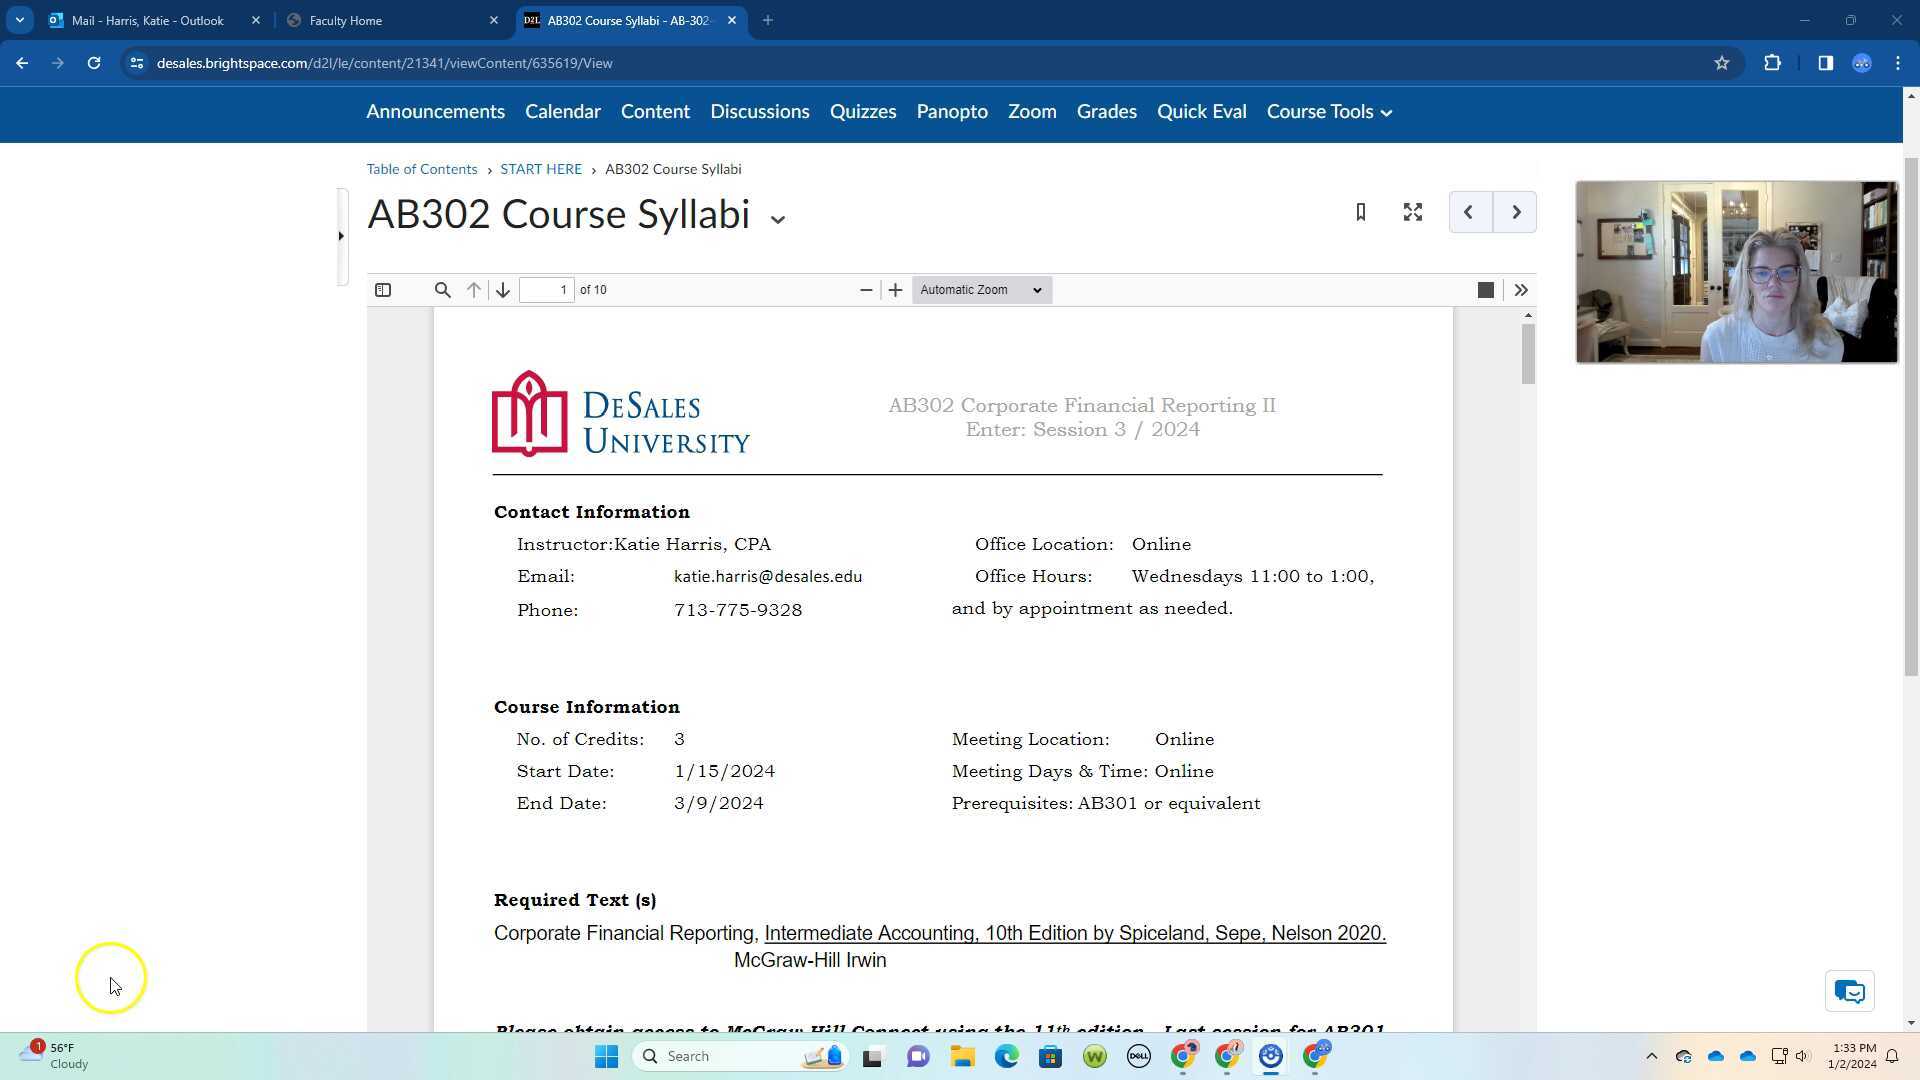Open the AB302 Course Syllabi title dropdown
The width and height of the screenshot is (1920, 1080).
tap(778, 218)
